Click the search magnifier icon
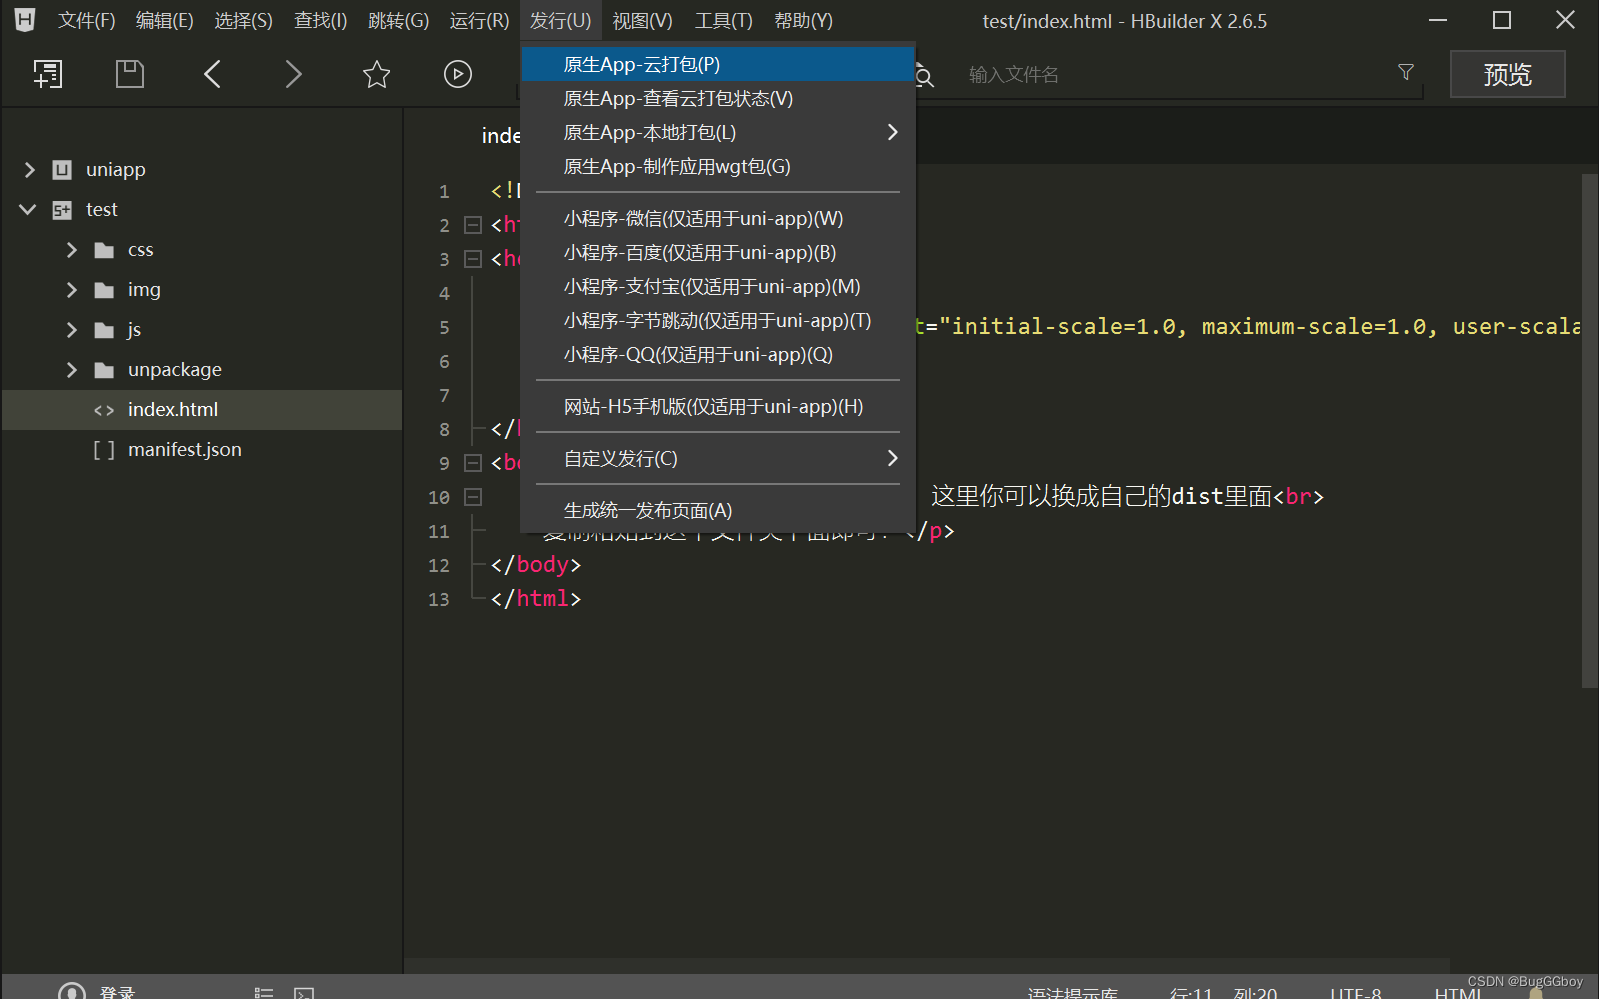 (x=924, y=77)
